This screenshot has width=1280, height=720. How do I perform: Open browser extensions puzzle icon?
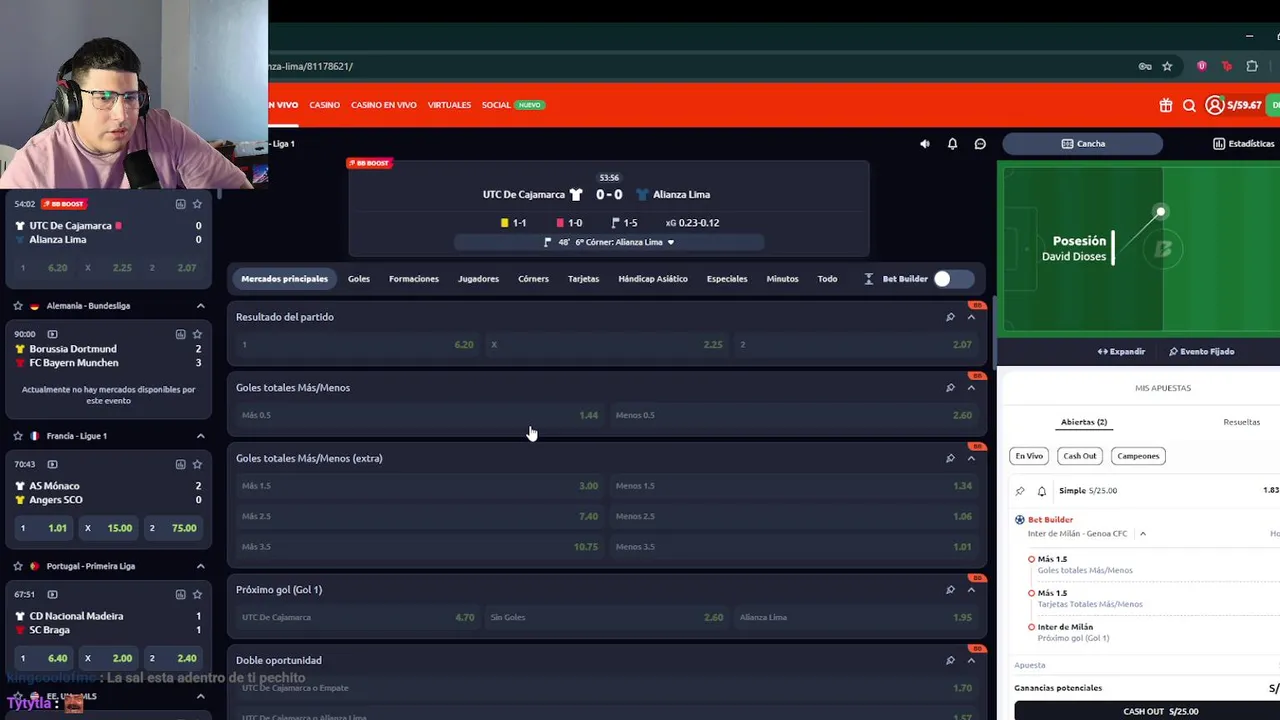point(1252,66)
